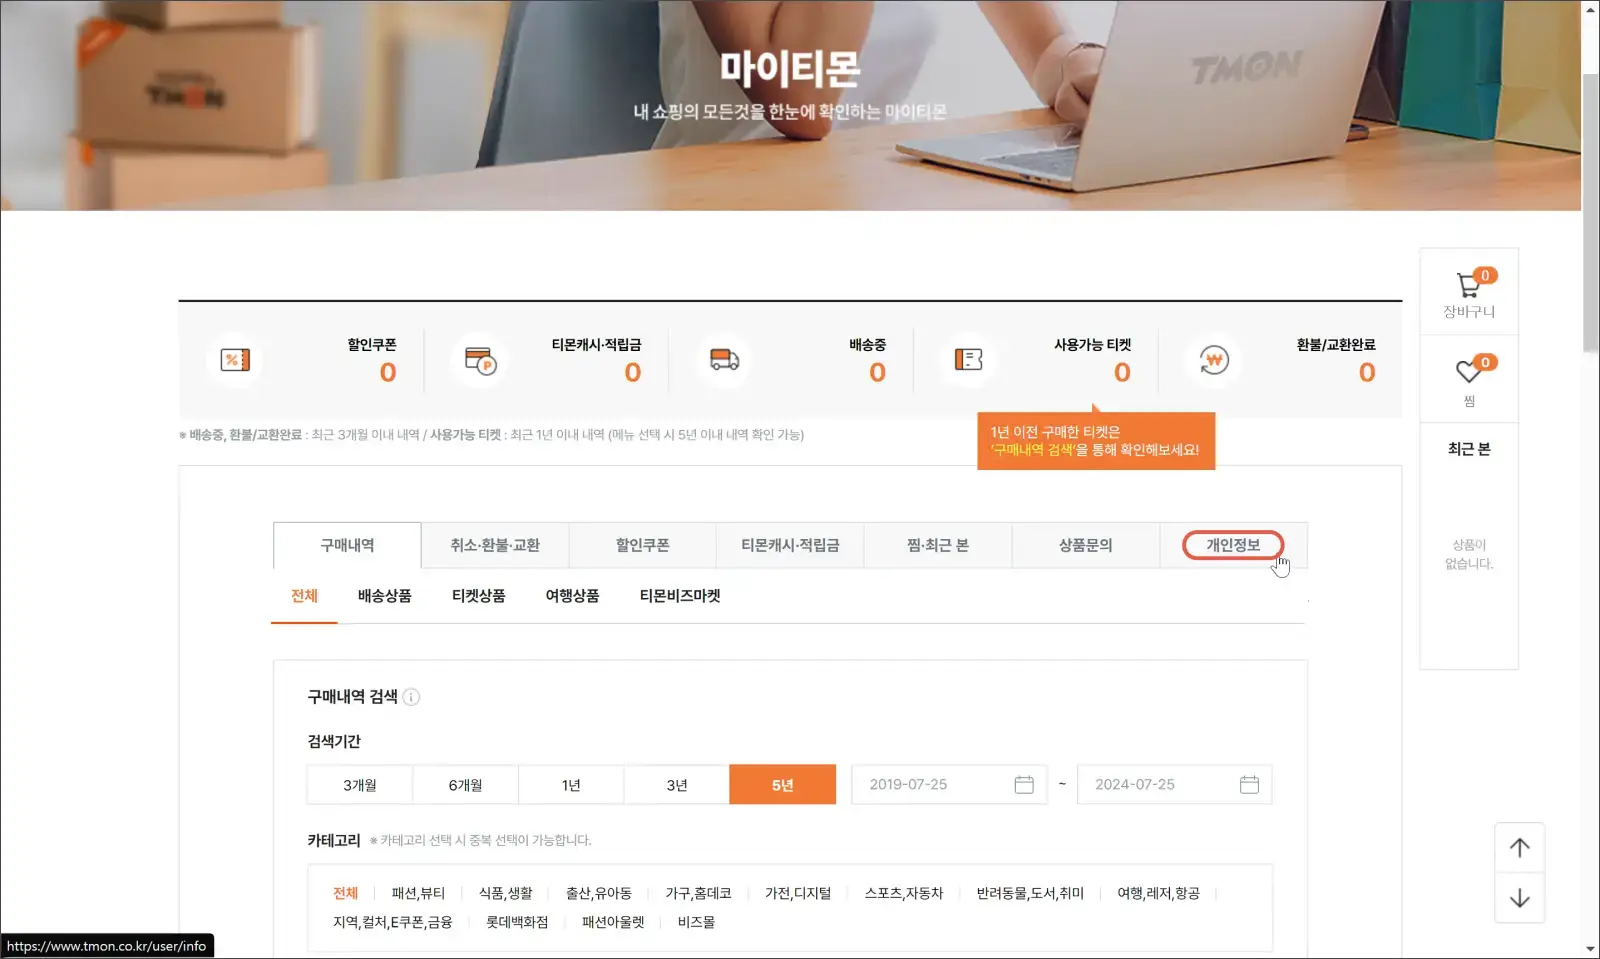Select the 지역,컬처,E쿠폰,금융 category
The image size is (1600, 959).
tap(393, 922)
